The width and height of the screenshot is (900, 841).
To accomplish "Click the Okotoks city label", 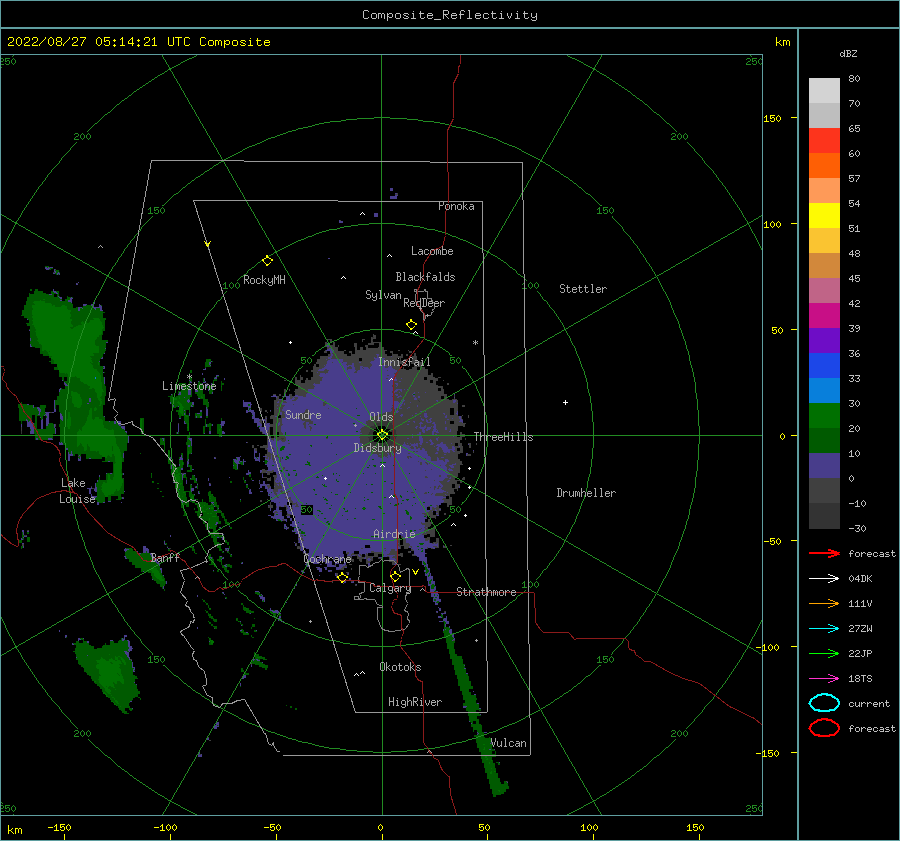I will tap(400, 666).
